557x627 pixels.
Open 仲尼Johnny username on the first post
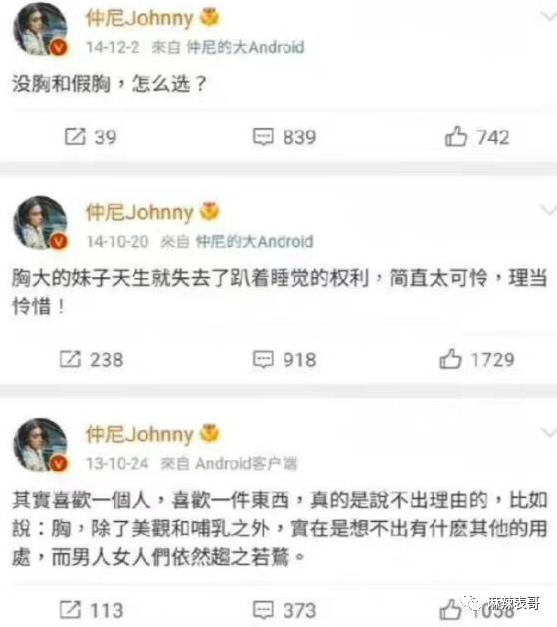[x=140, y=18]
